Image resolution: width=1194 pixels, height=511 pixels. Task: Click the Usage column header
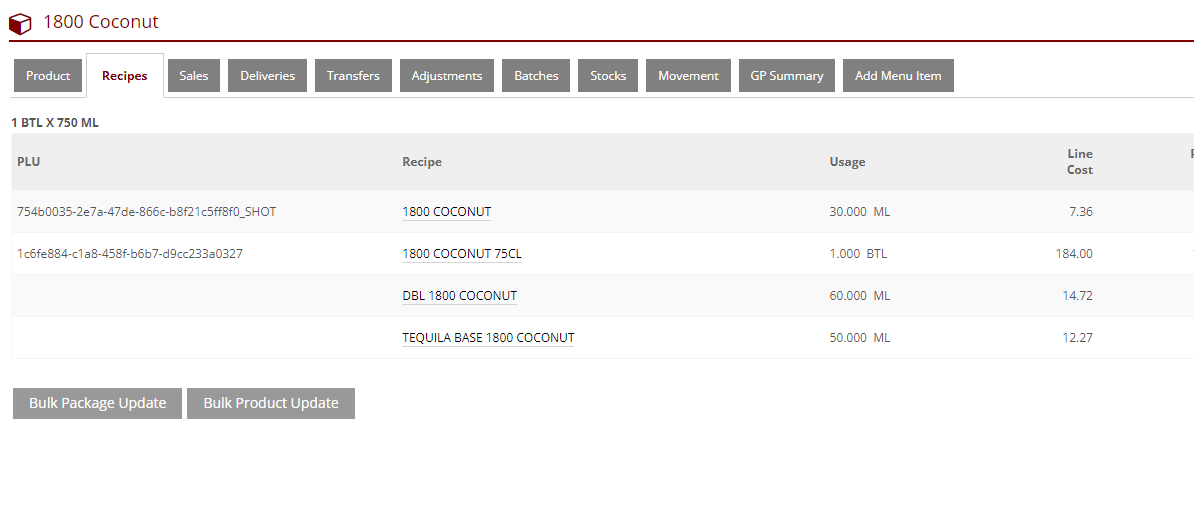click(x=847, y=162)
